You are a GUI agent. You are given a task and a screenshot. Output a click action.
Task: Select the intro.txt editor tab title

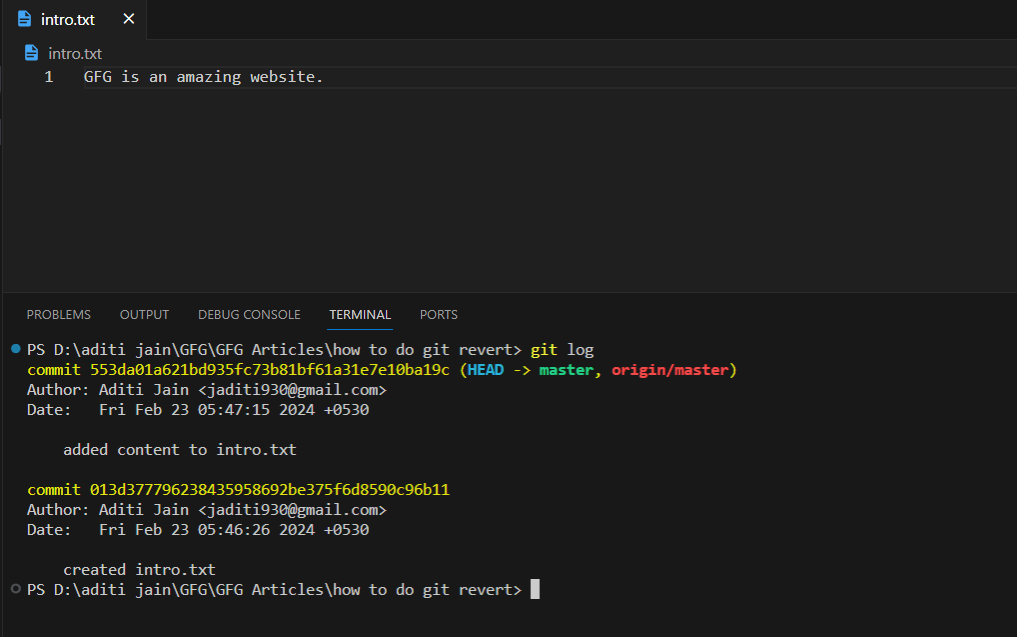coord(68,19)
